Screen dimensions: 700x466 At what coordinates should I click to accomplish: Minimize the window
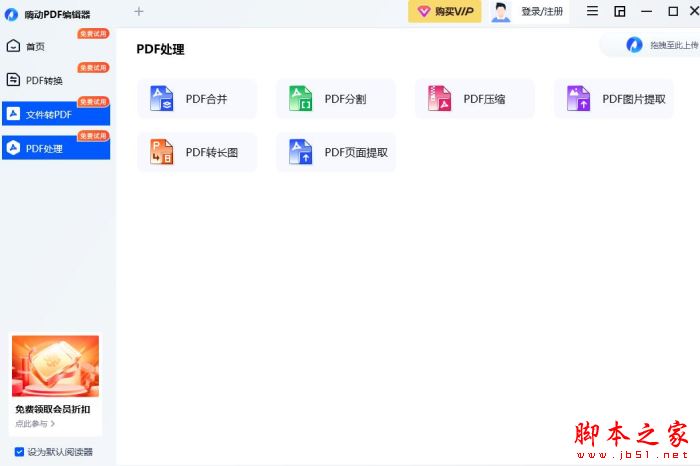click(x=646, y=12)
